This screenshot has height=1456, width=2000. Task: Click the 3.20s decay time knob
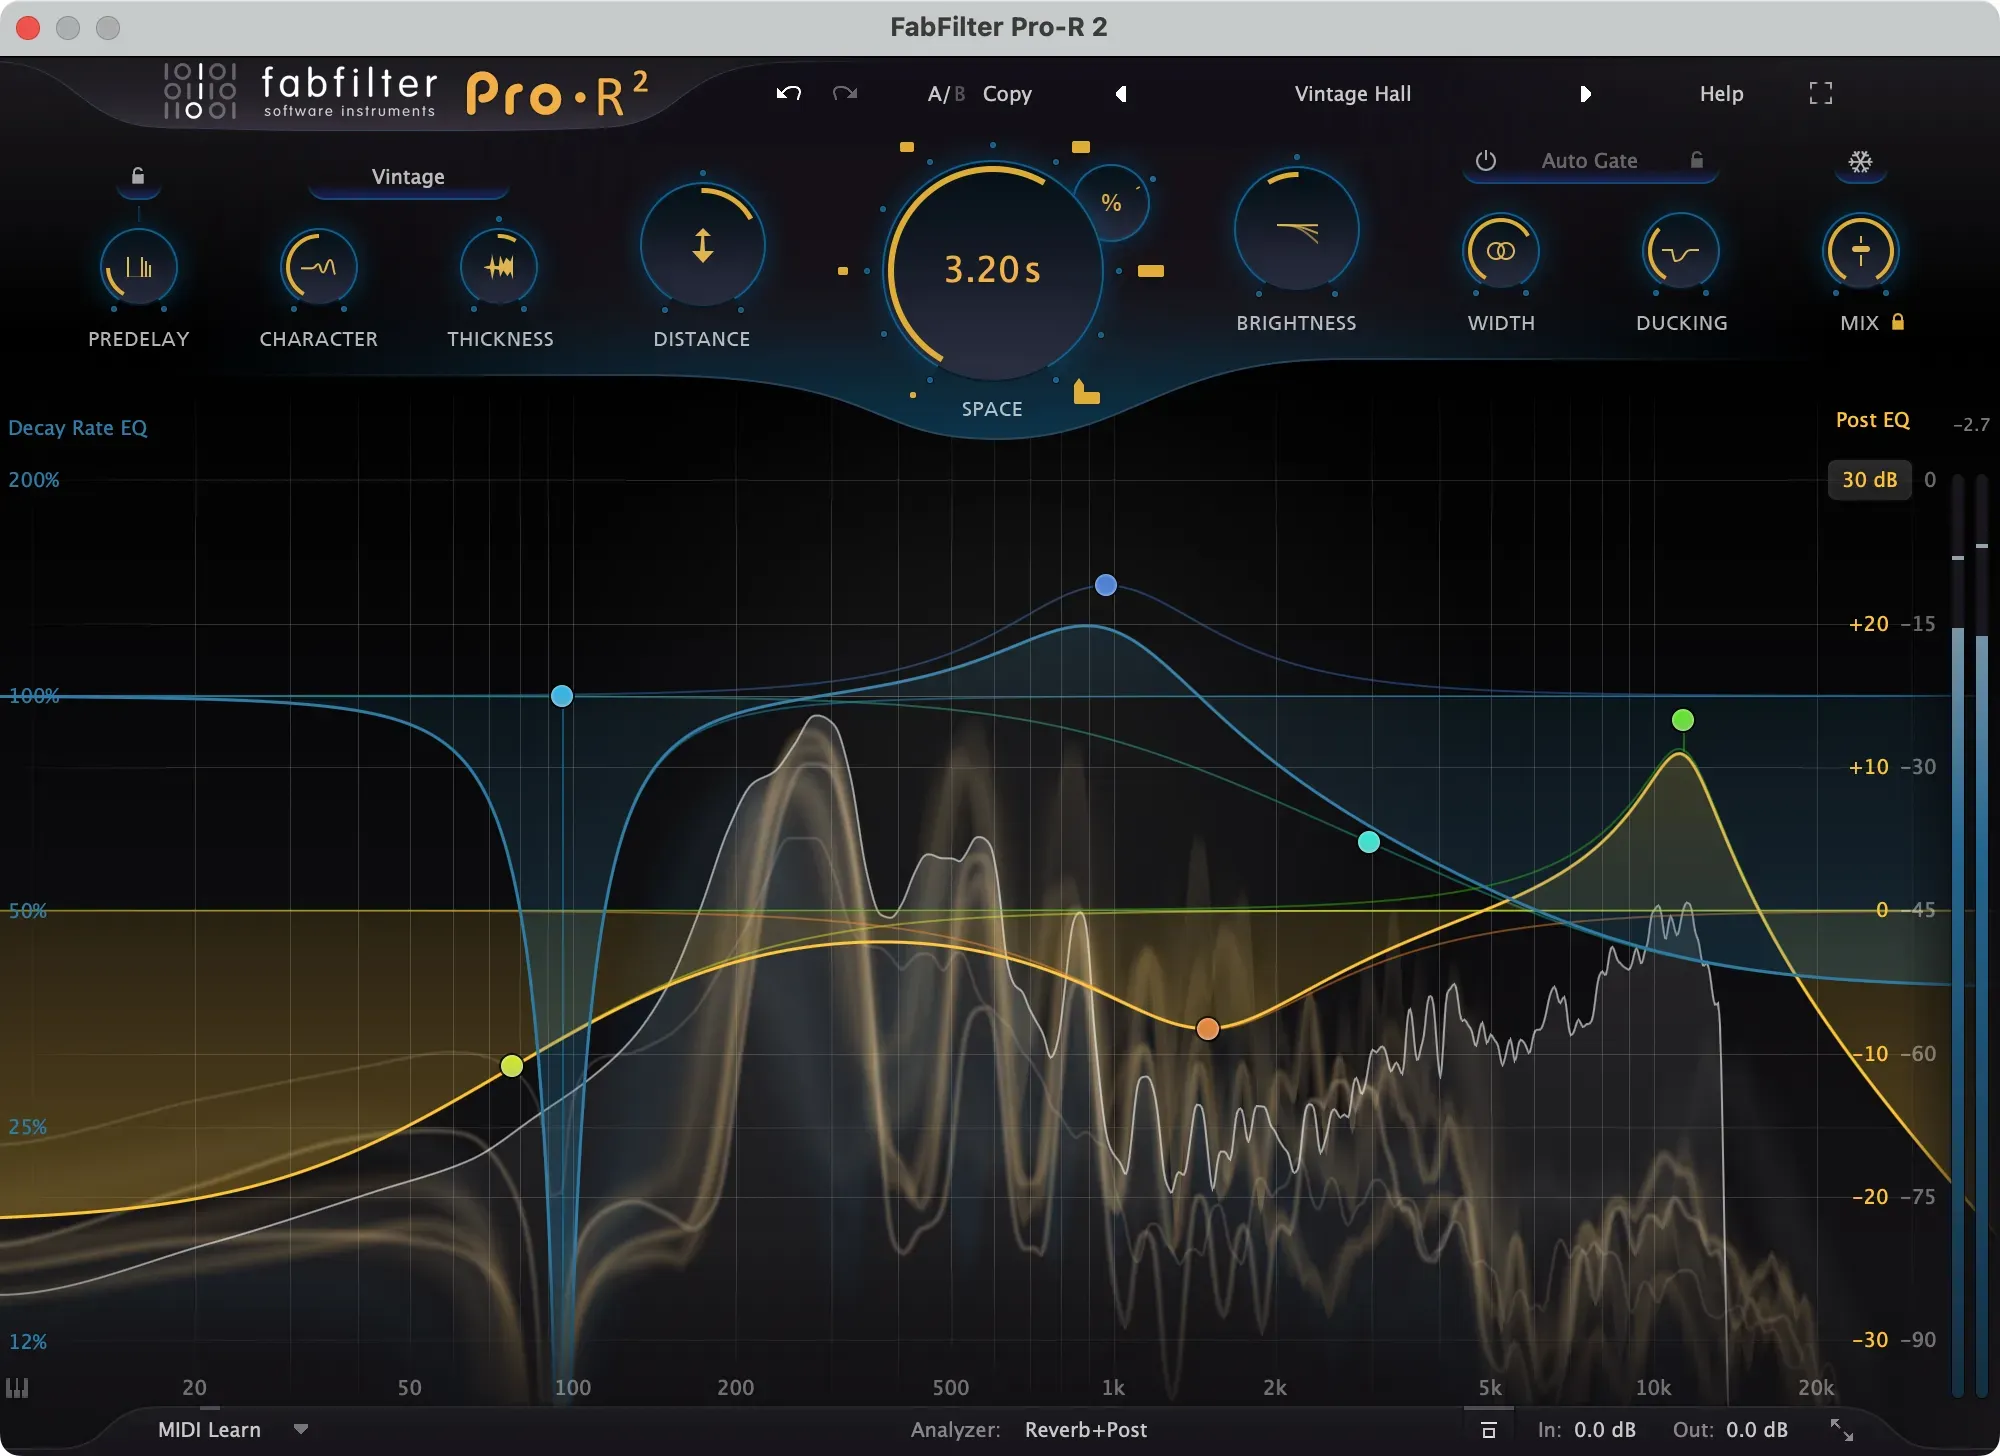[992, 270]
